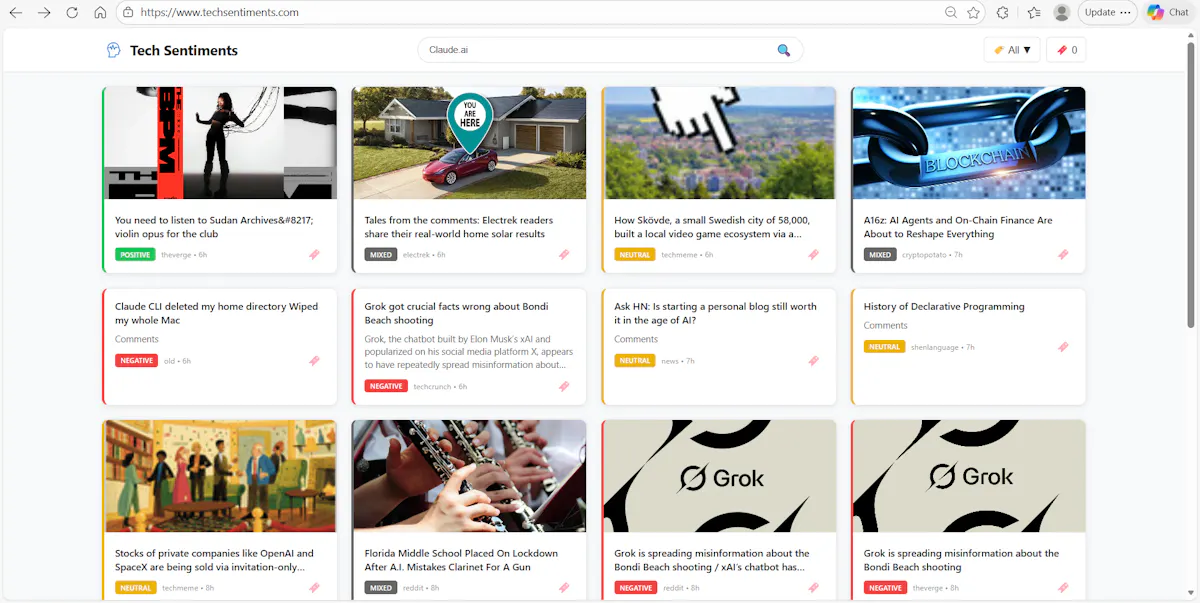Open Tales from the comments headline

[x=459, y=227]
